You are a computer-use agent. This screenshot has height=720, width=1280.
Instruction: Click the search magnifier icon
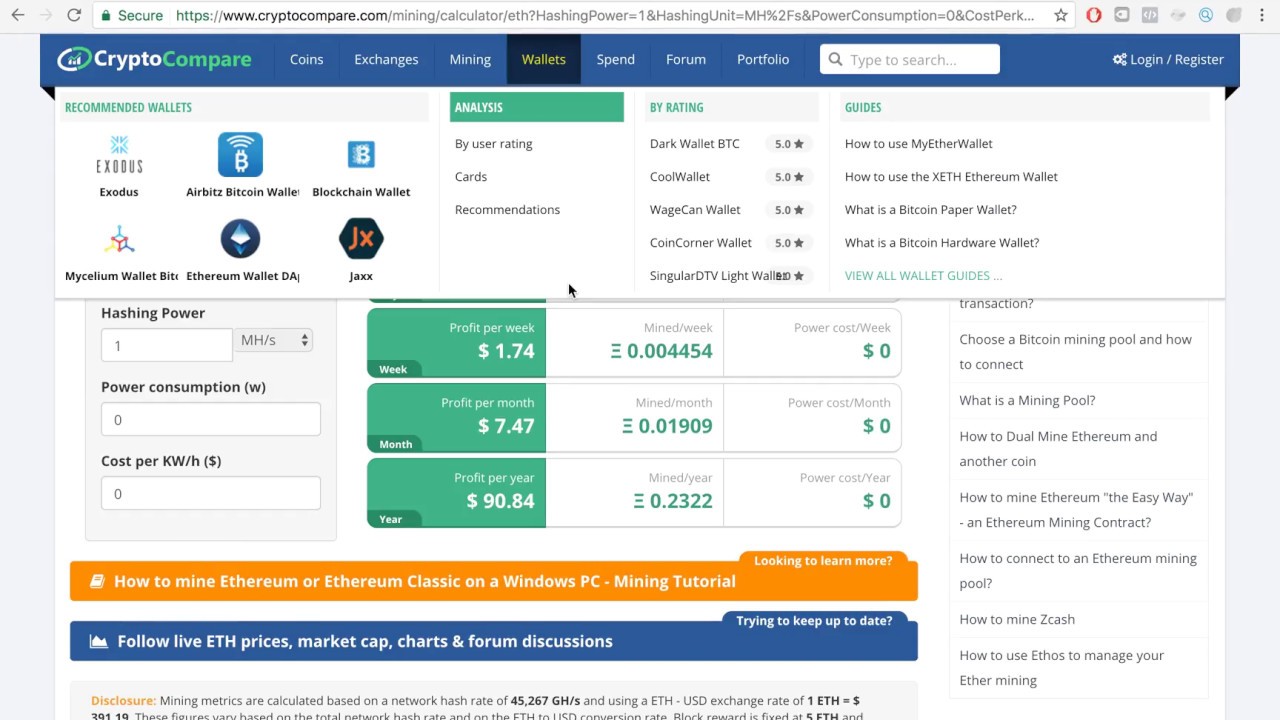tap(836, 59)
